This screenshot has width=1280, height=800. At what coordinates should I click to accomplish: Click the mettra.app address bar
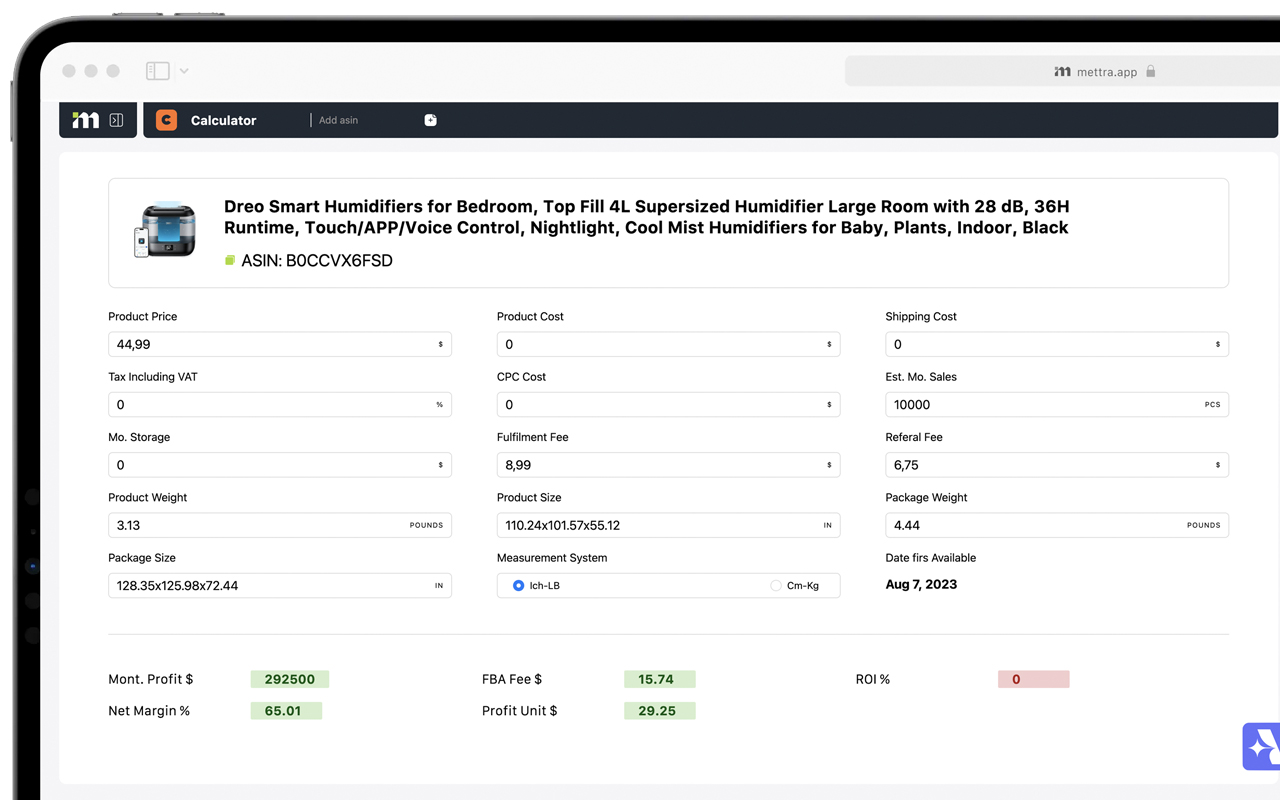click(1062, 71)
